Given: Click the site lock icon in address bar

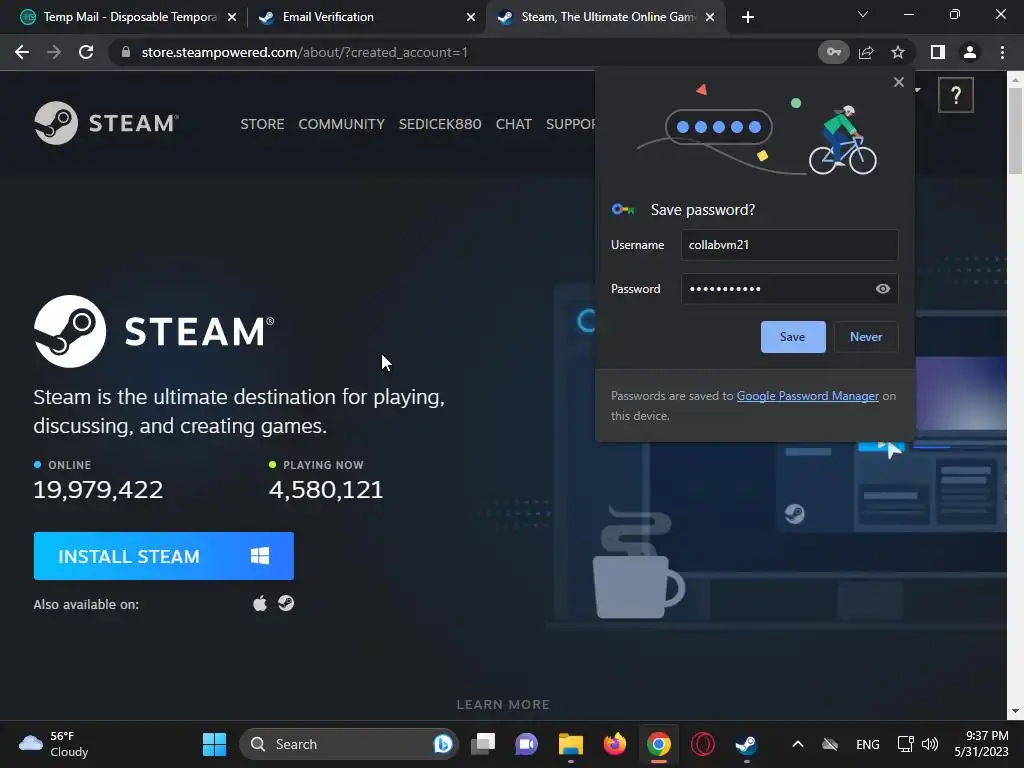Looking at the screenshot, I should [126, 52].
